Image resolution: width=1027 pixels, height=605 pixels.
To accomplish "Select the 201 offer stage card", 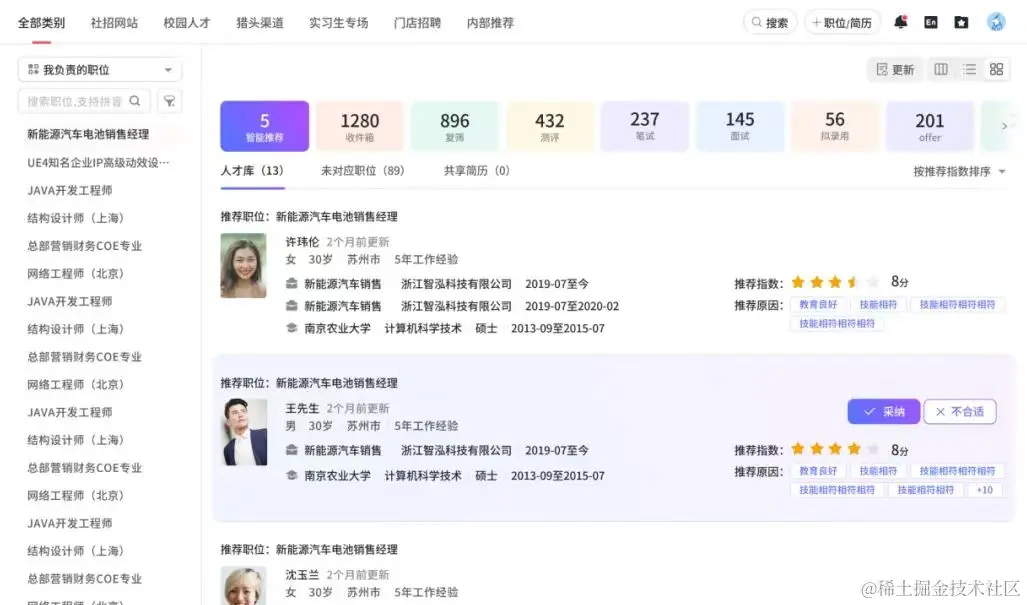I will 929,126.
